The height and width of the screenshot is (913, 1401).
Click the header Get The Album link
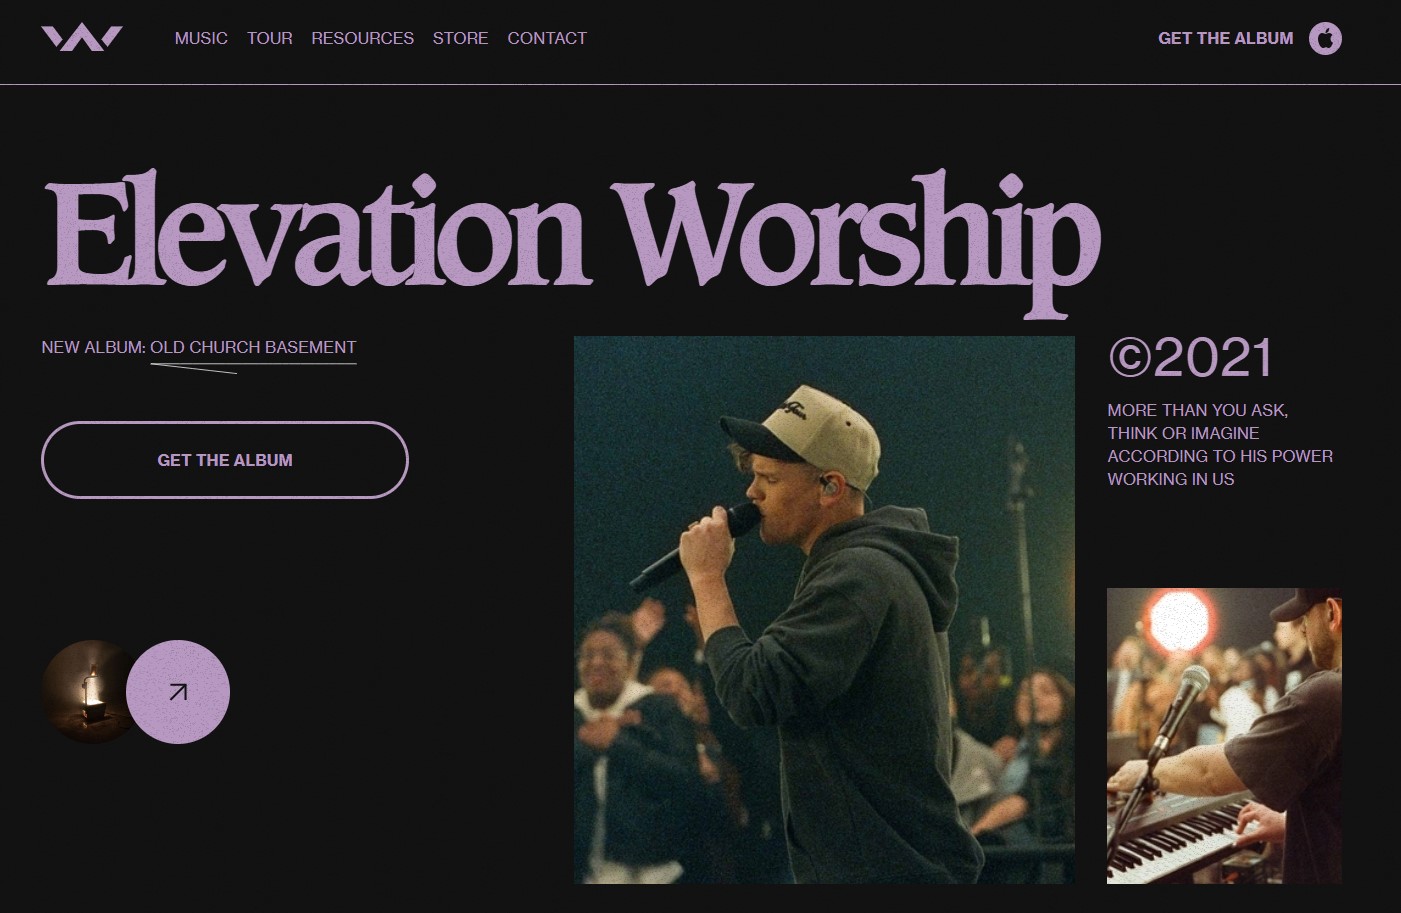click(1225, 38)
